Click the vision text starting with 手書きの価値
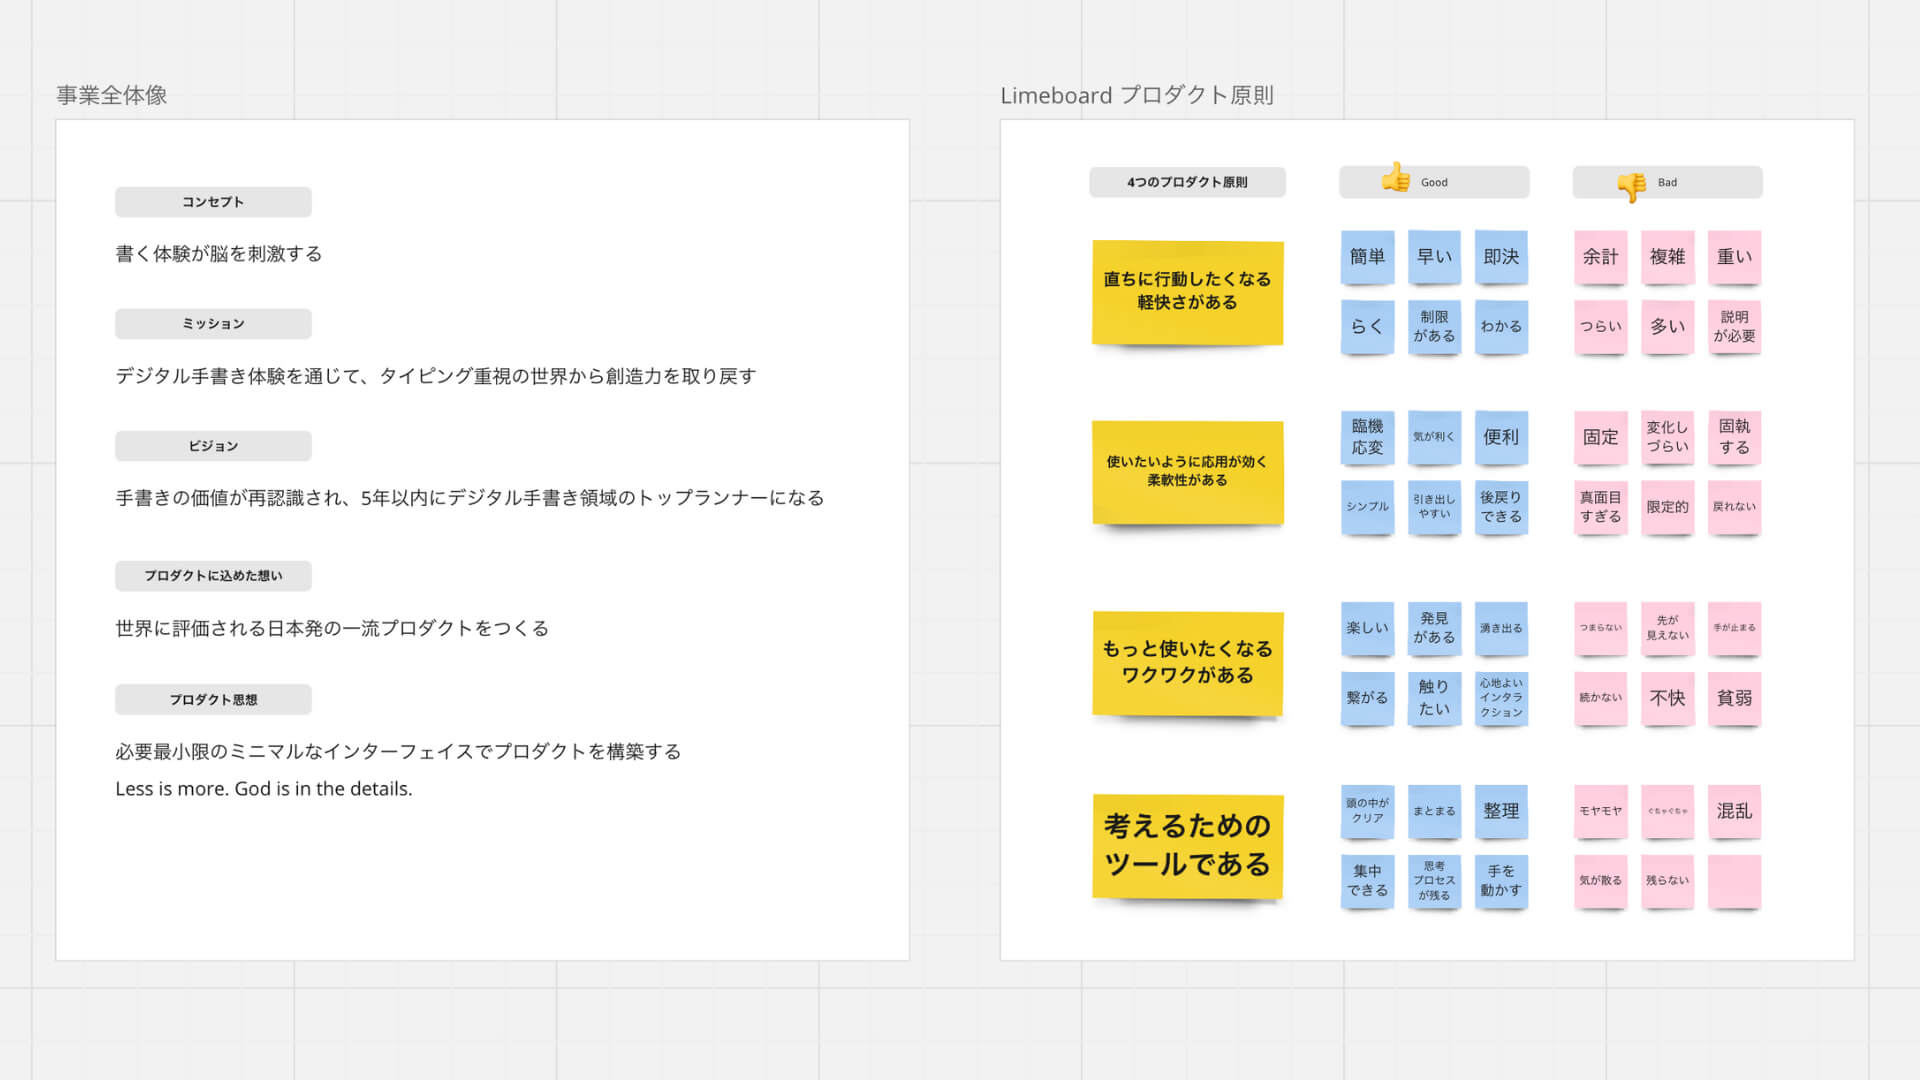Viewport: 1920px width, 1080px height. click(470, 498)
